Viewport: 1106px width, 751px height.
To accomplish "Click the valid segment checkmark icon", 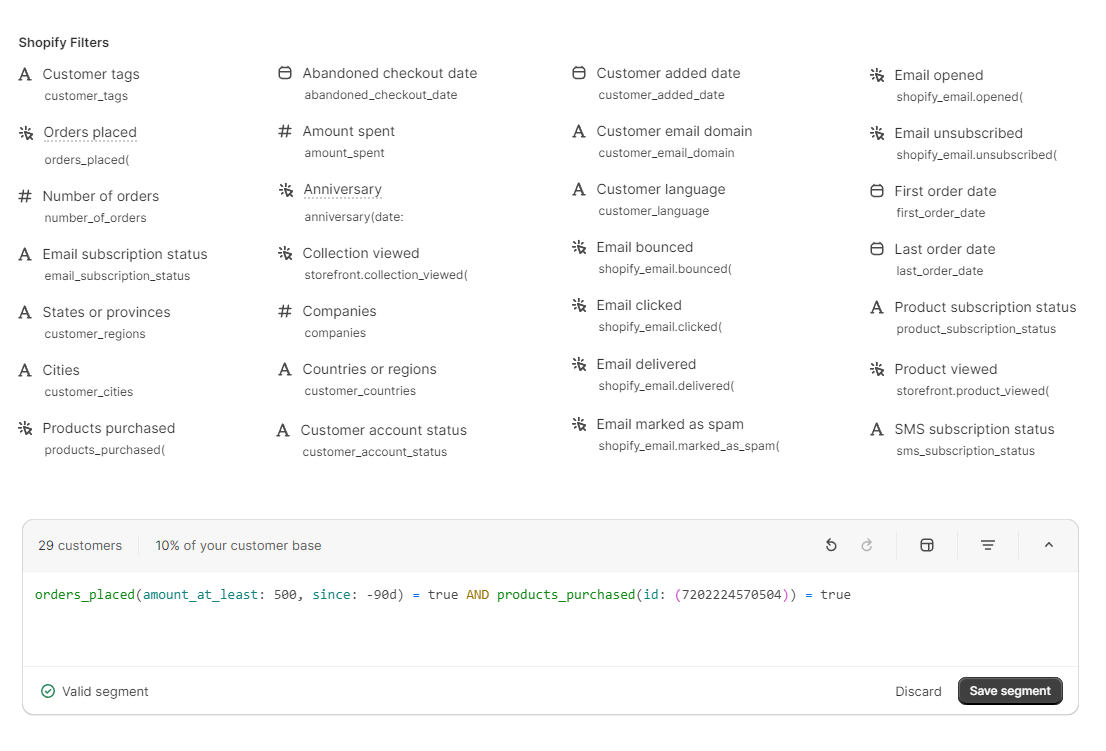I will (x=48, y=691).
